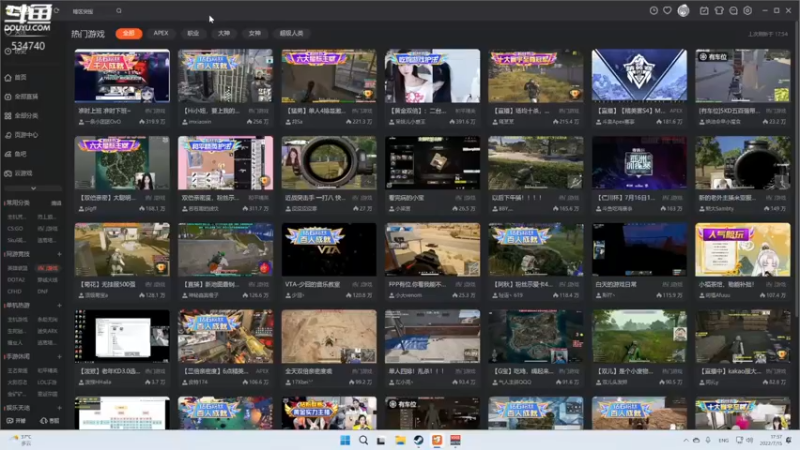Open Steam from the taskbar

click(x=418, y=440)
